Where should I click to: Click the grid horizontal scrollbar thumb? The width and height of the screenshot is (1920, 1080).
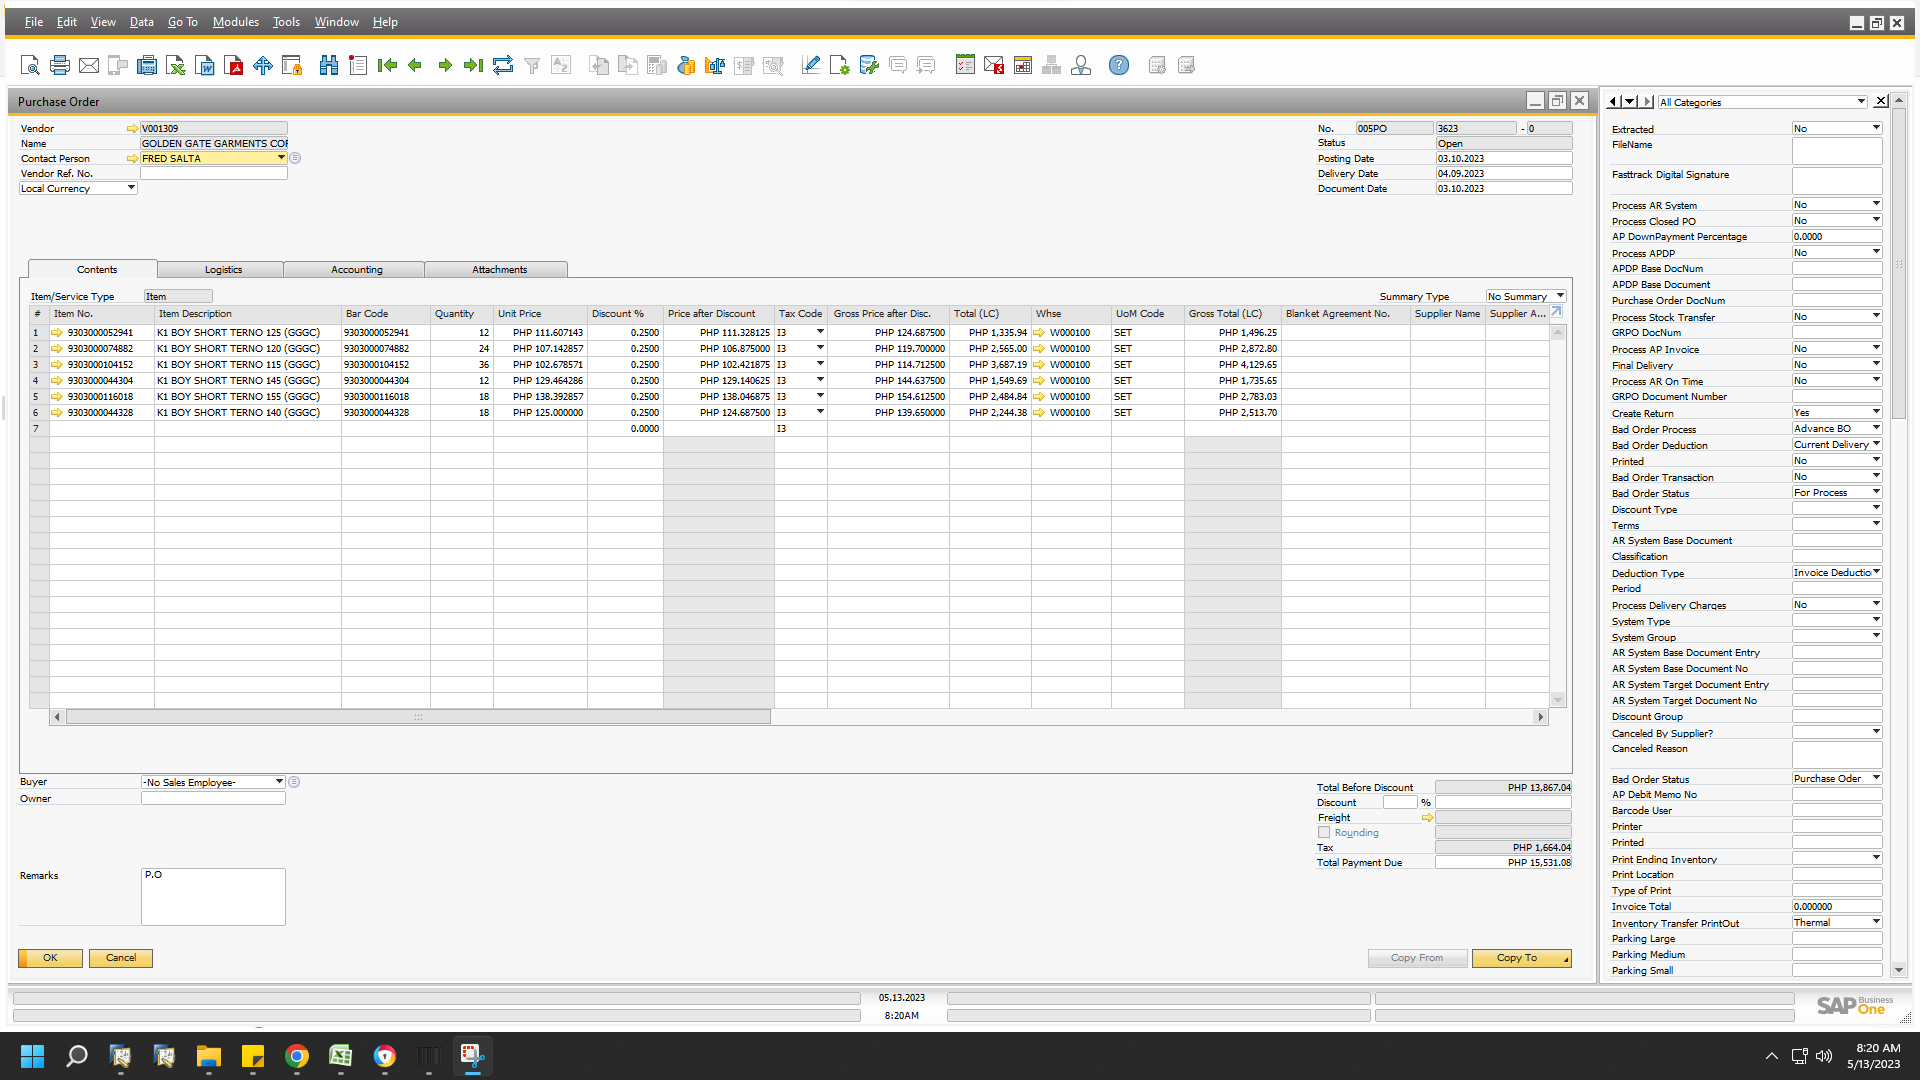[418, 717]
